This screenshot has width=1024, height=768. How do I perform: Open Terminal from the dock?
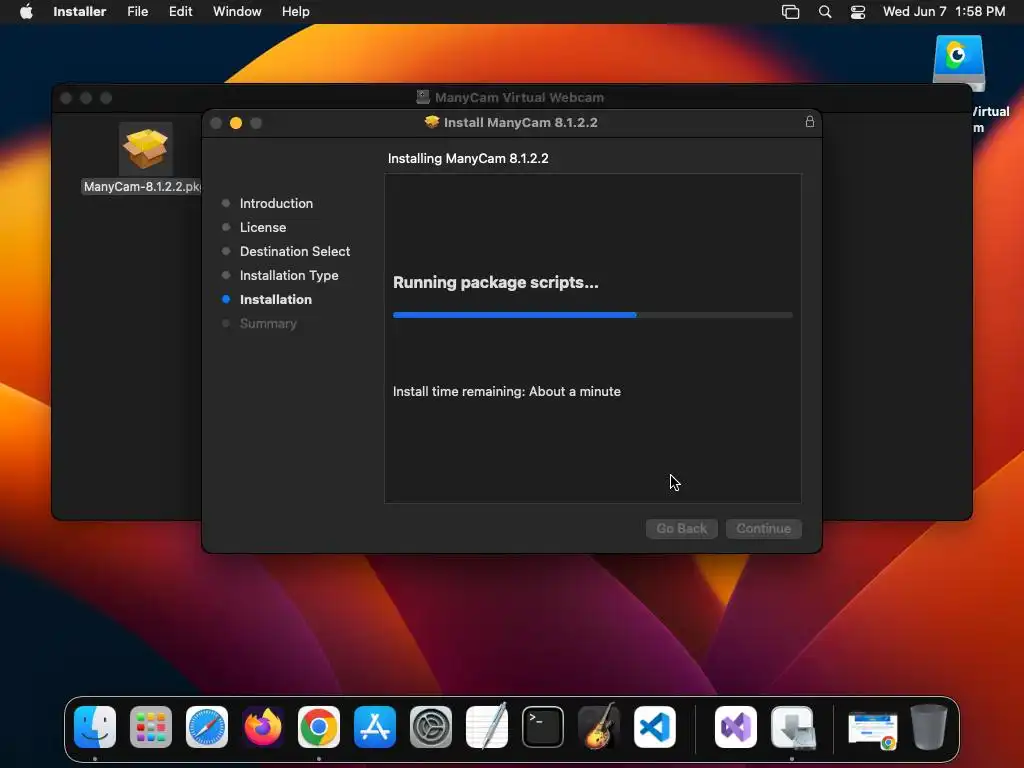click(543, 727)
